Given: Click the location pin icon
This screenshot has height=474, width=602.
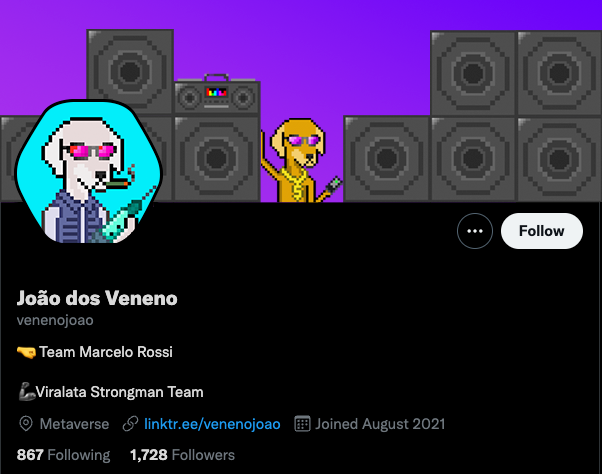Looking at the screenshot, I should point(26,424).
